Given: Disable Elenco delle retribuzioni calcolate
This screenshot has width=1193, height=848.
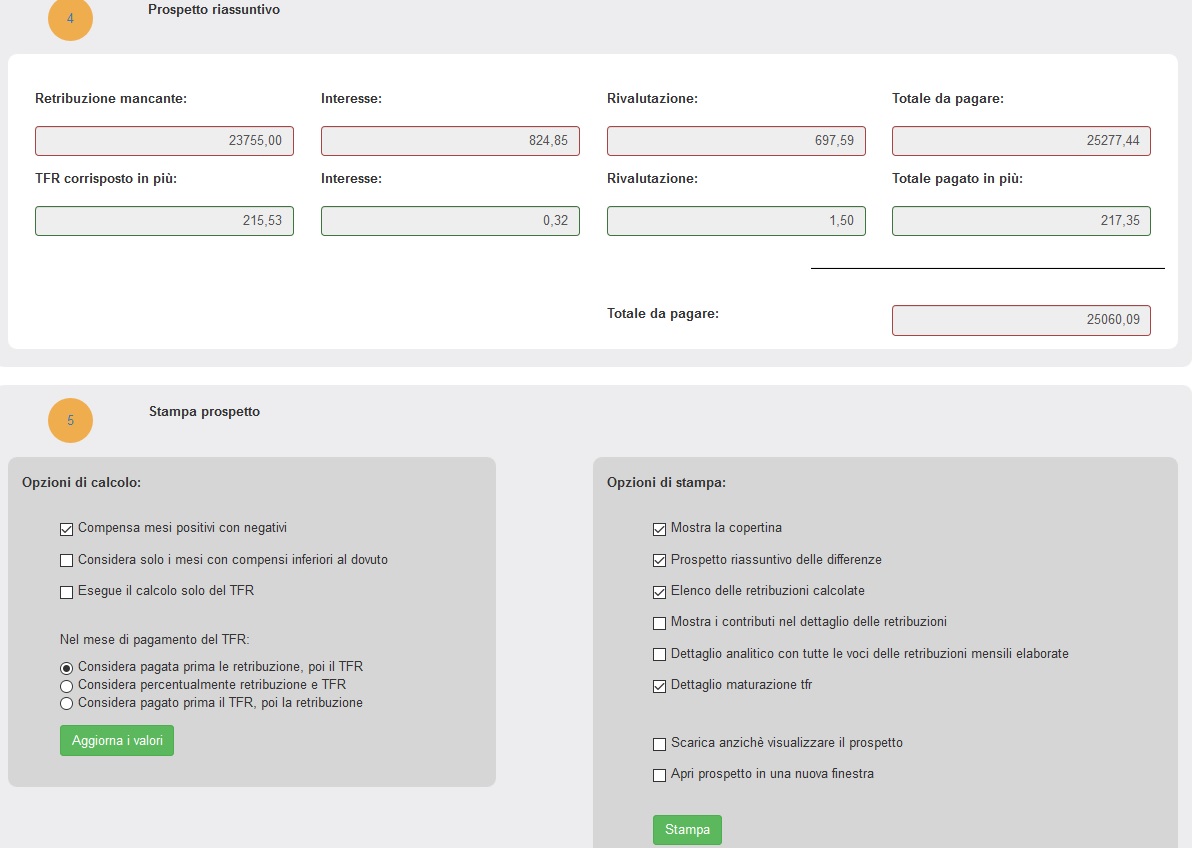Looking at the screenshot, I should [x=659, y=592].
